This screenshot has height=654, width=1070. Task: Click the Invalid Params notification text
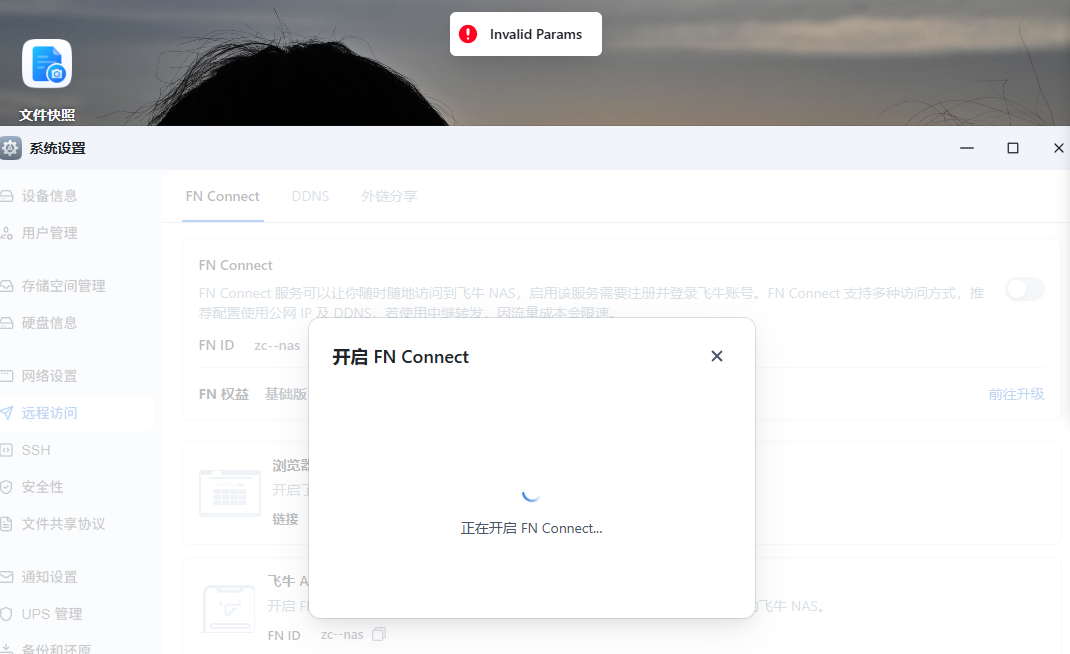tap(536, 34)
